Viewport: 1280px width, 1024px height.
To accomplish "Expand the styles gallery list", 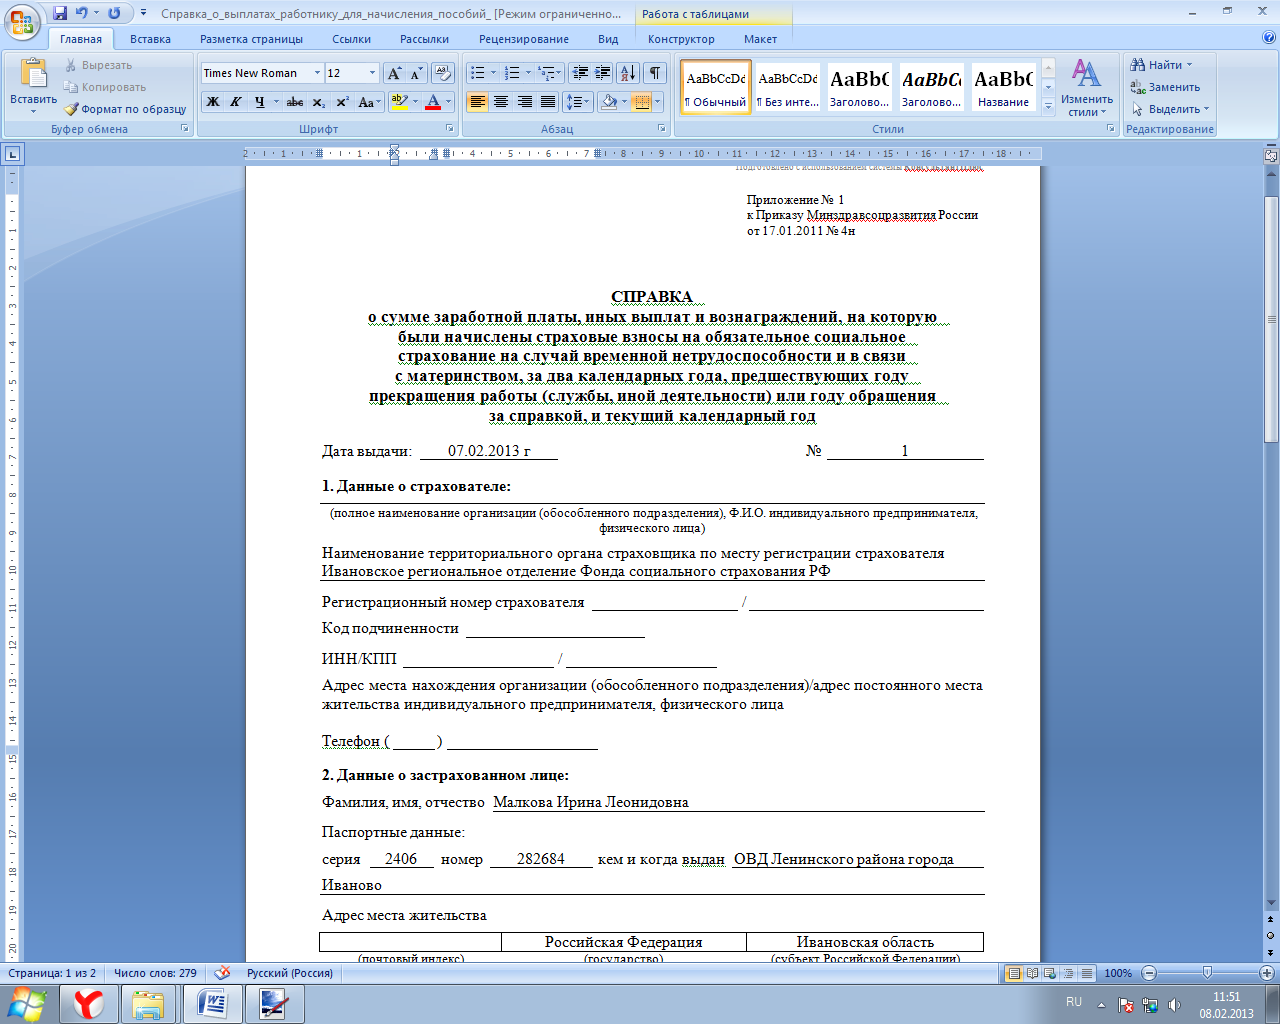I will [x=1048, y=106].
